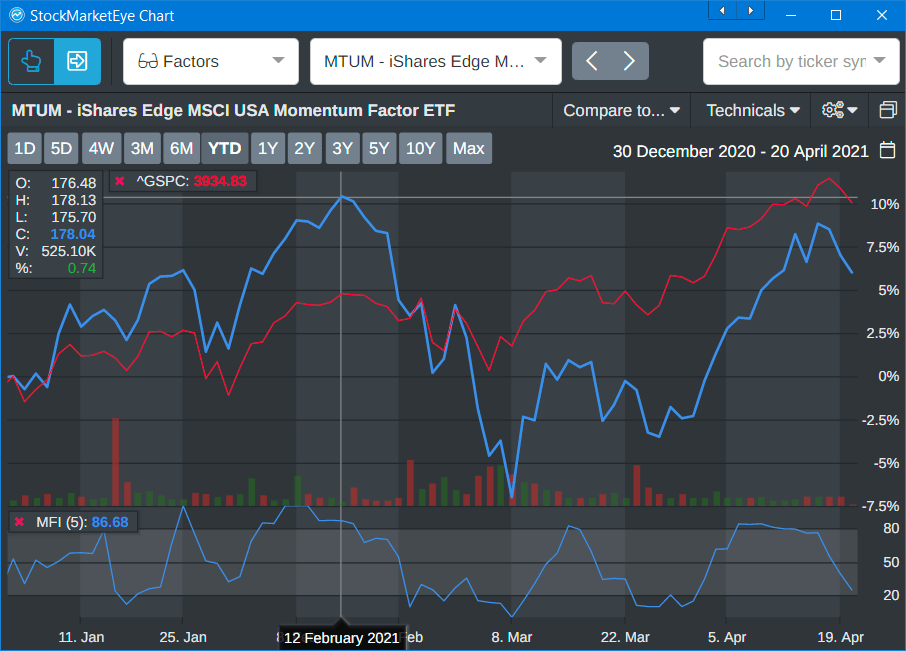Select the 1Y time range

click(x=268, y=148)
